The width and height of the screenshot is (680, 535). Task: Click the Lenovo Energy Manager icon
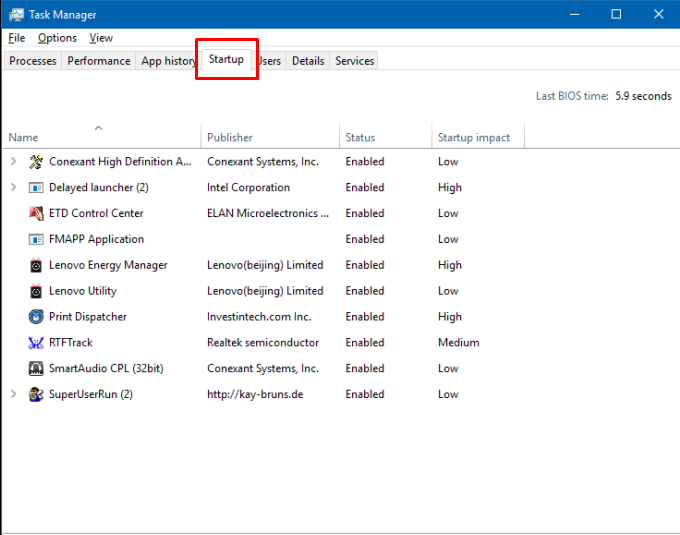36,265
